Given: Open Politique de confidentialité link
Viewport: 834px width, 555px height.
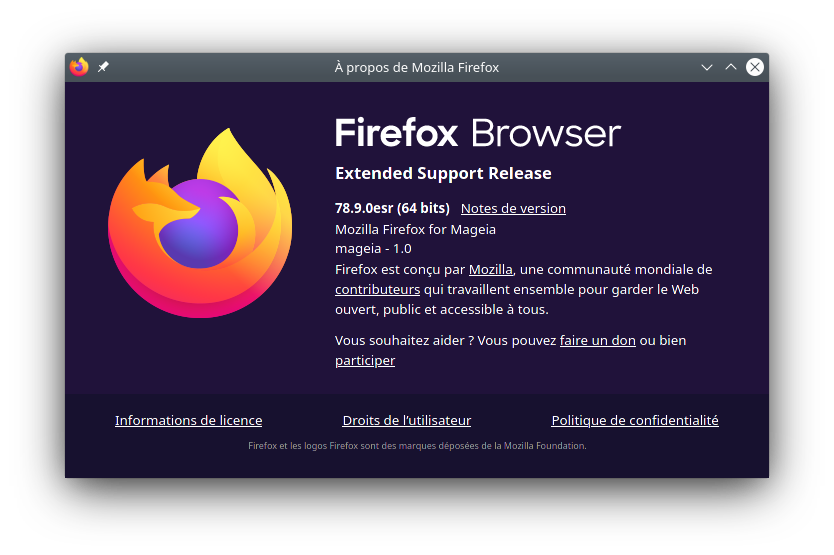Looking at the screenshot, I should coord(635,420).
